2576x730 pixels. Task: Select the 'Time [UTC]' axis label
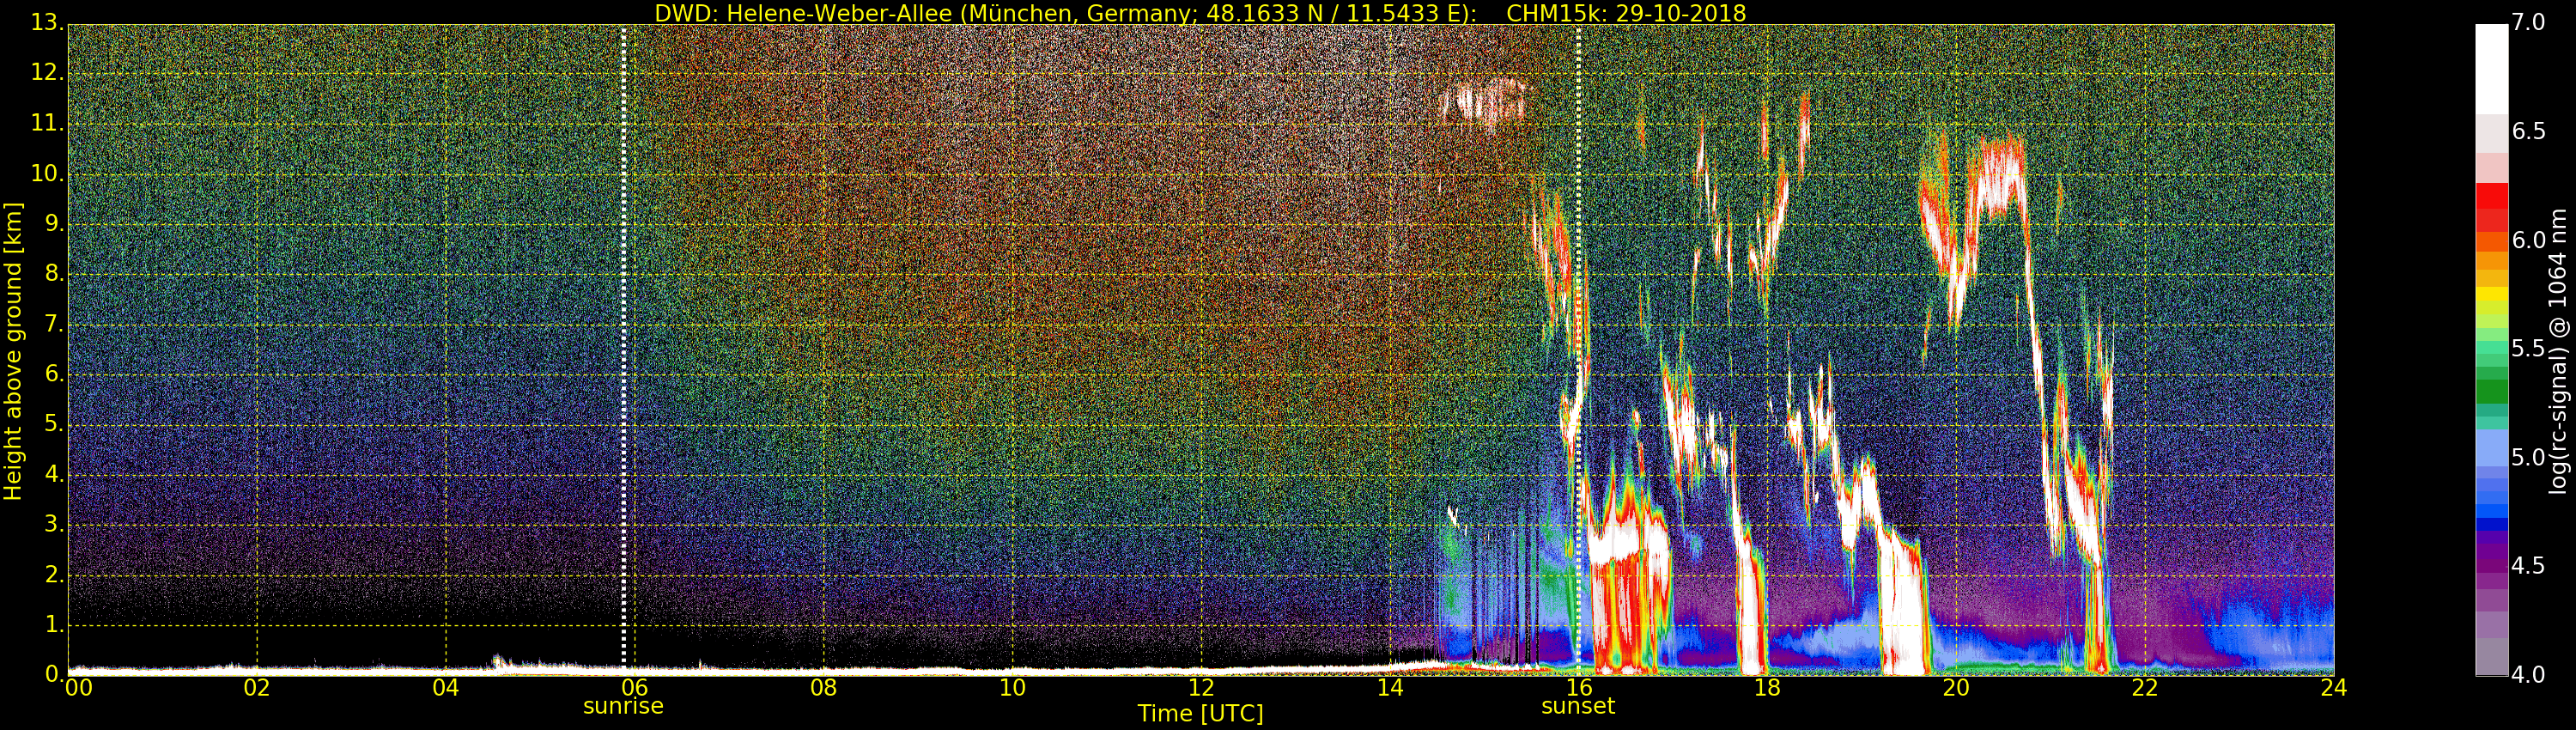1200,714
